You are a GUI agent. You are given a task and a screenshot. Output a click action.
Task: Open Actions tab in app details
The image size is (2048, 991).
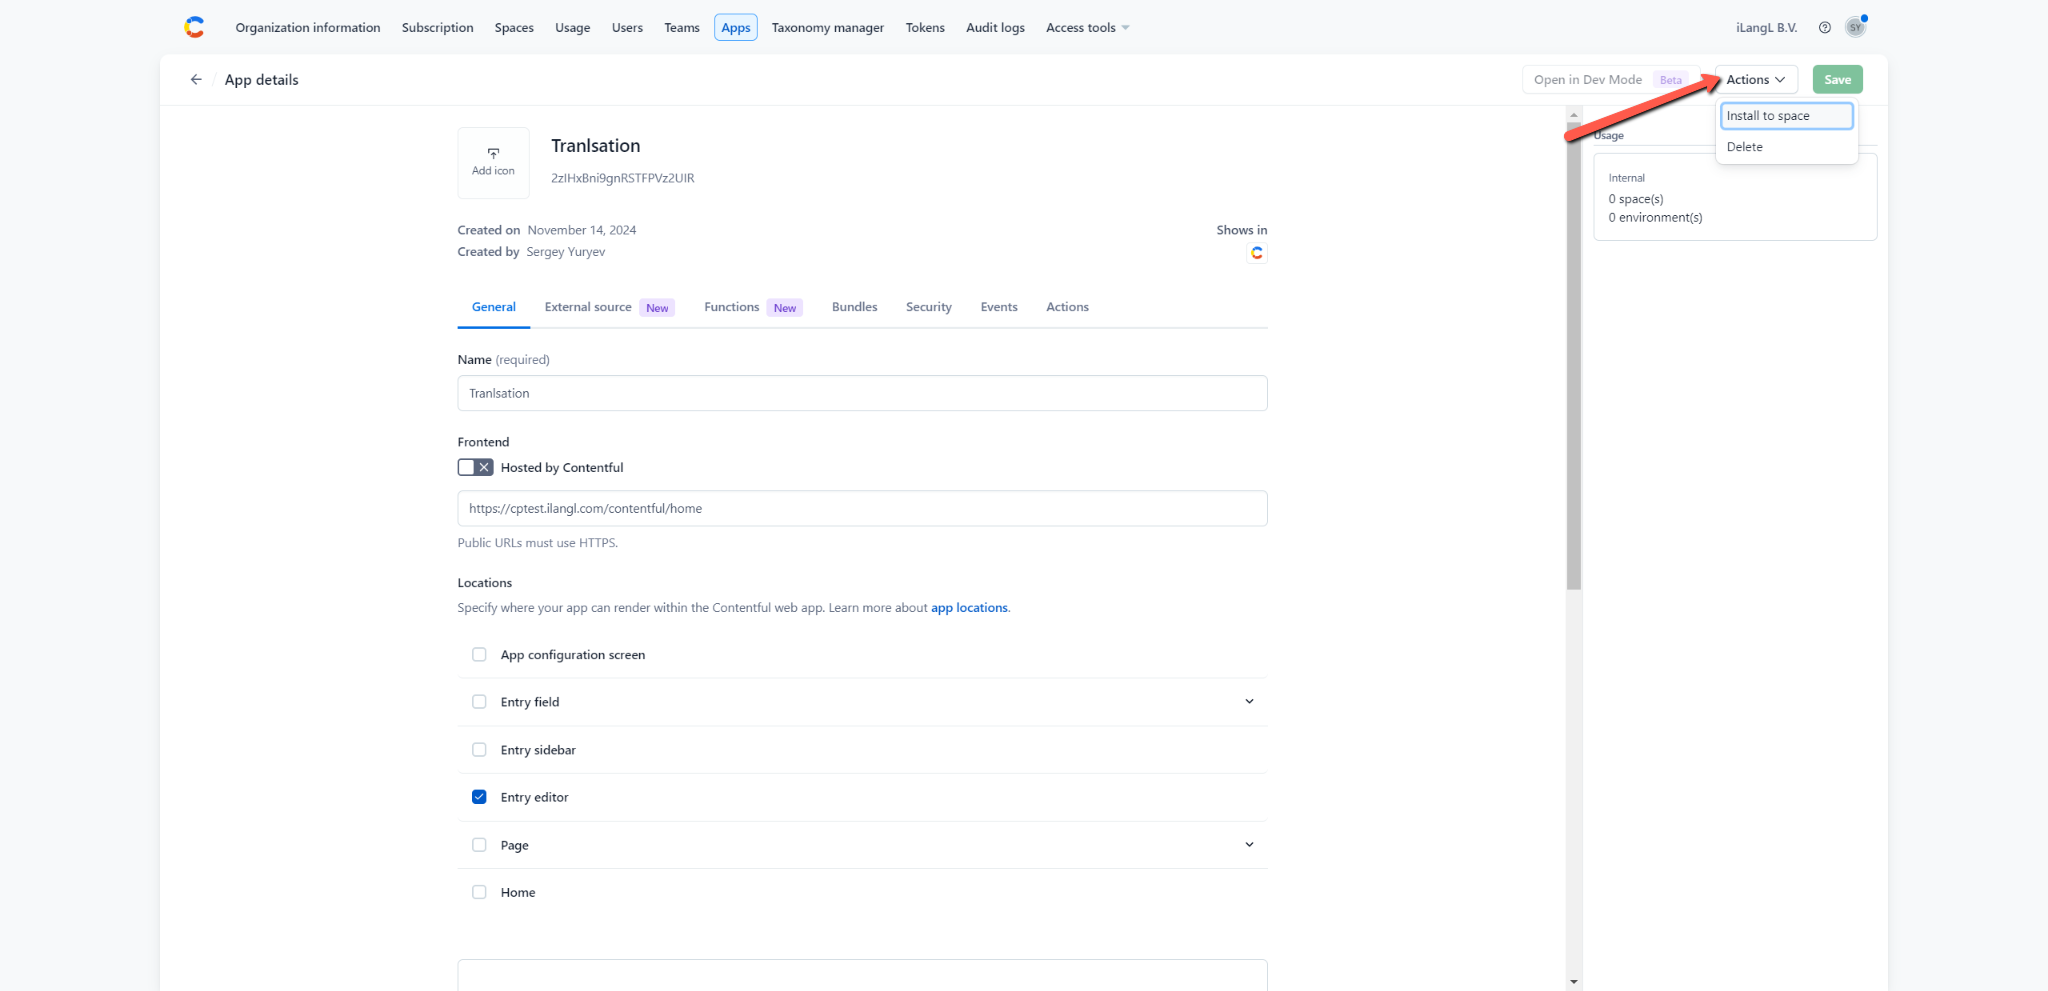[x=1067, y=307]
